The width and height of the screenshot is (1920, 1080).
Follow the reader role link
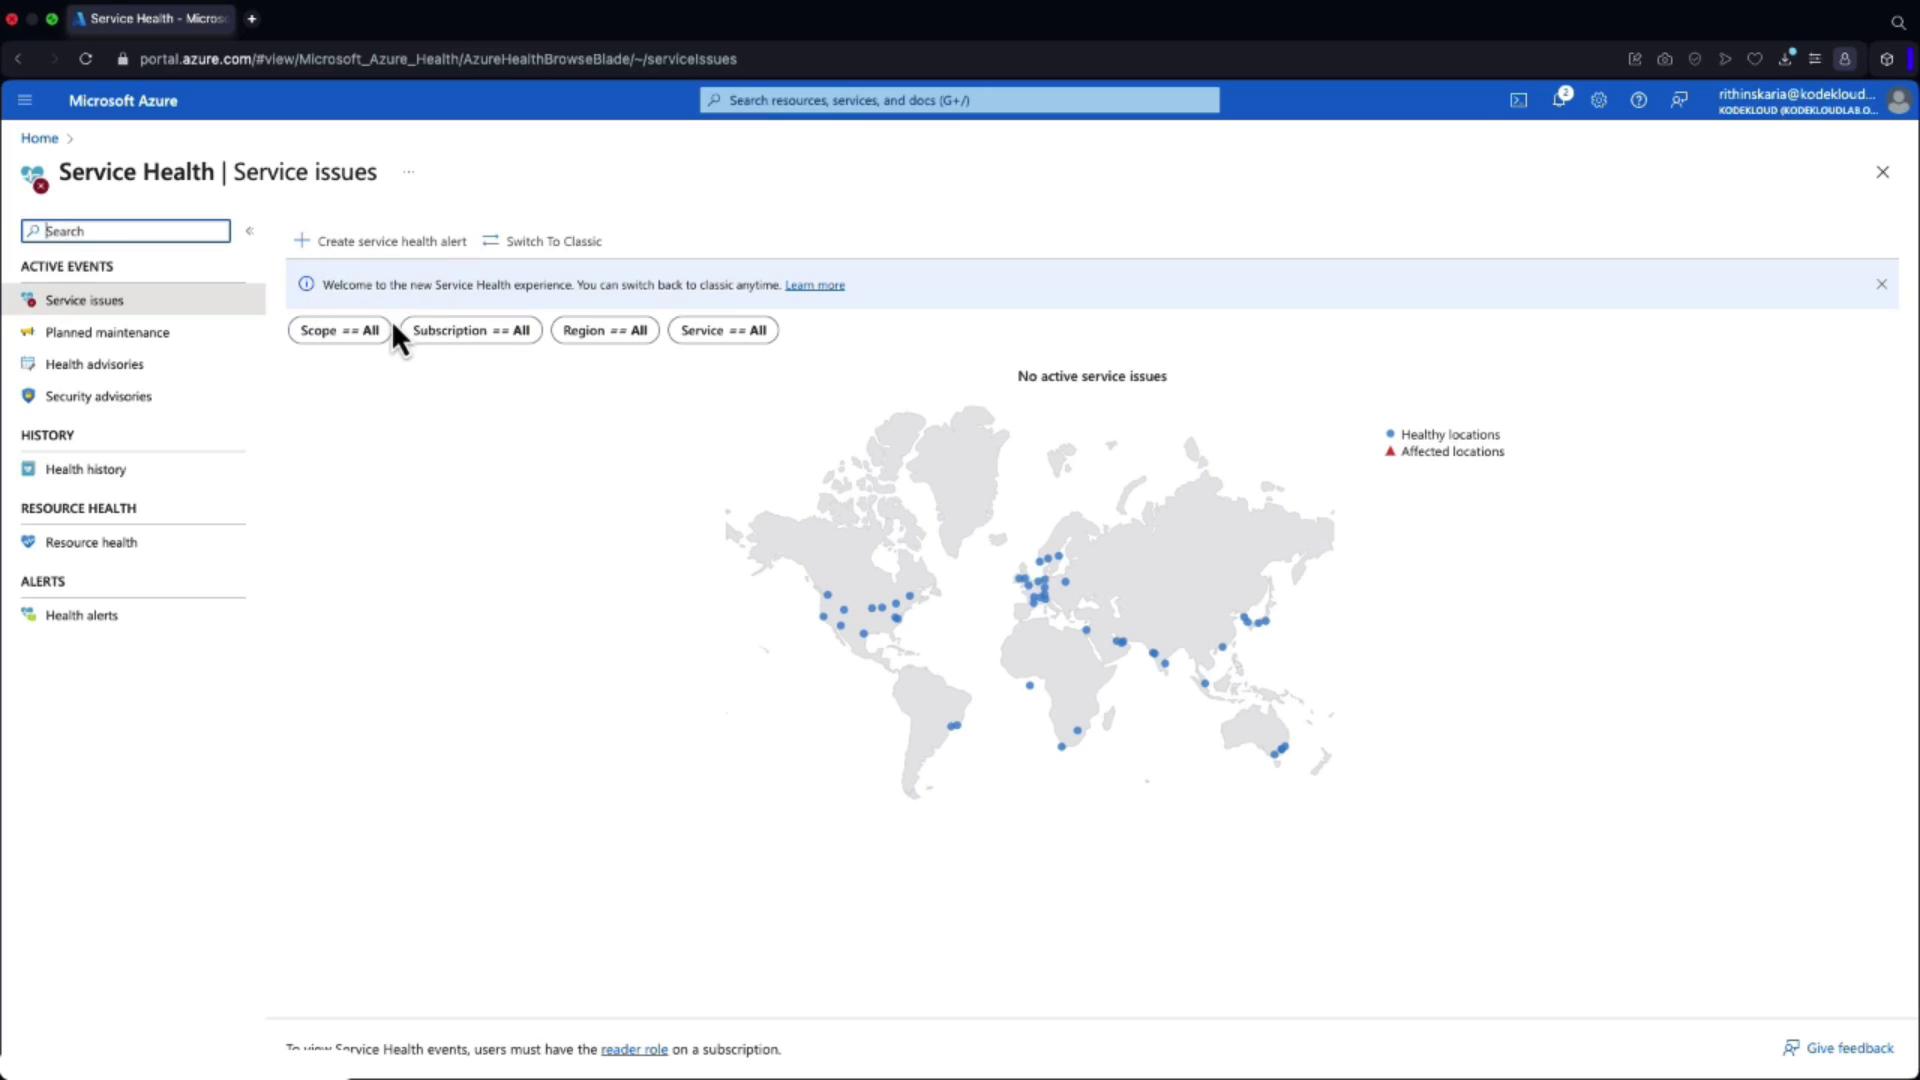click(x=634, y=1049)
